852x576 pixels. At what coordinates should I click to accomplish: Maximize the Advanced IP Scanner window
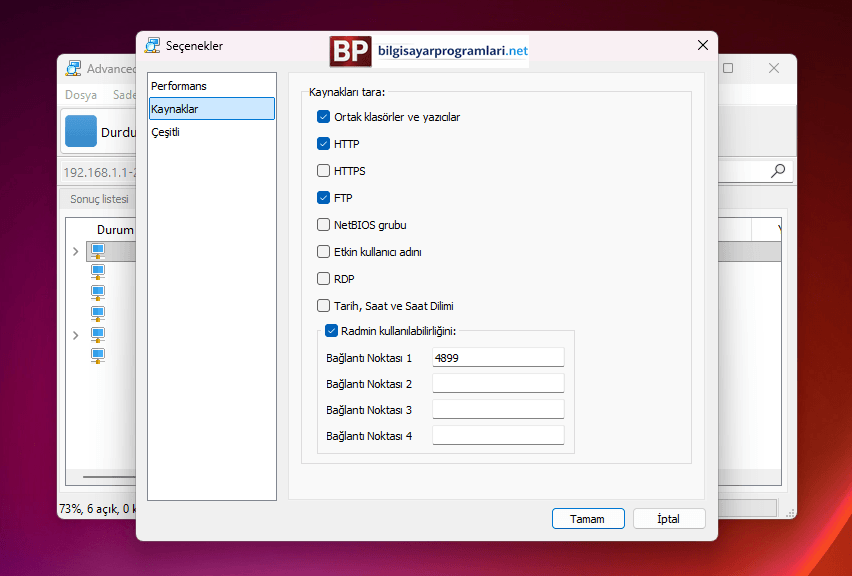tap(728, 68)
